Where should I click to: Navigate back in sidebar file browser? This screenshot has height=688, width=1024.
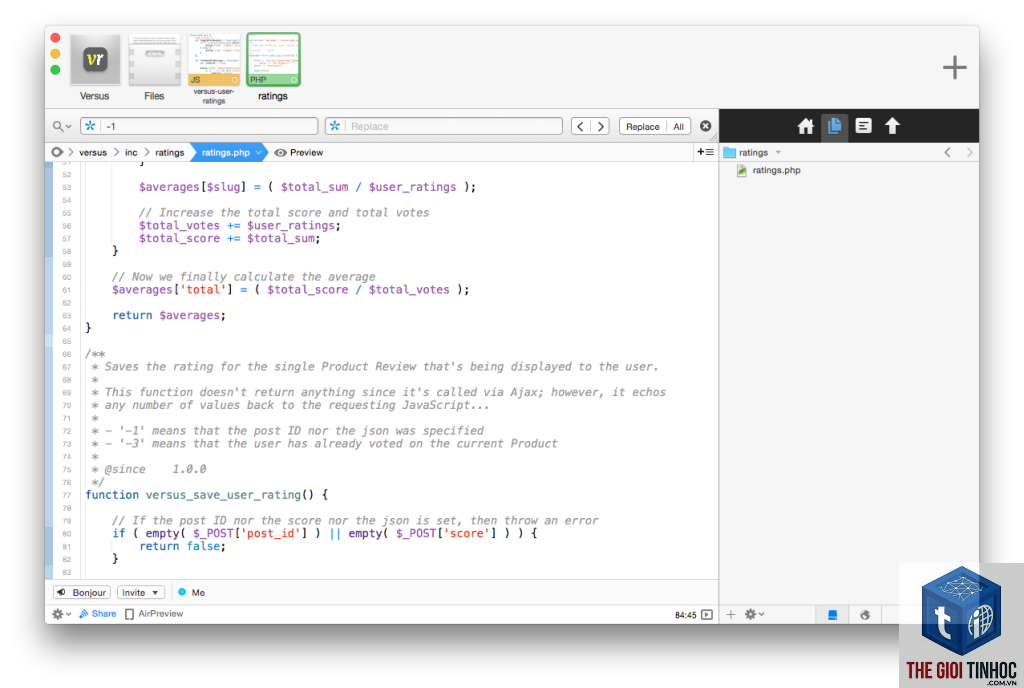pyautogui.click(x=947, y=152)
